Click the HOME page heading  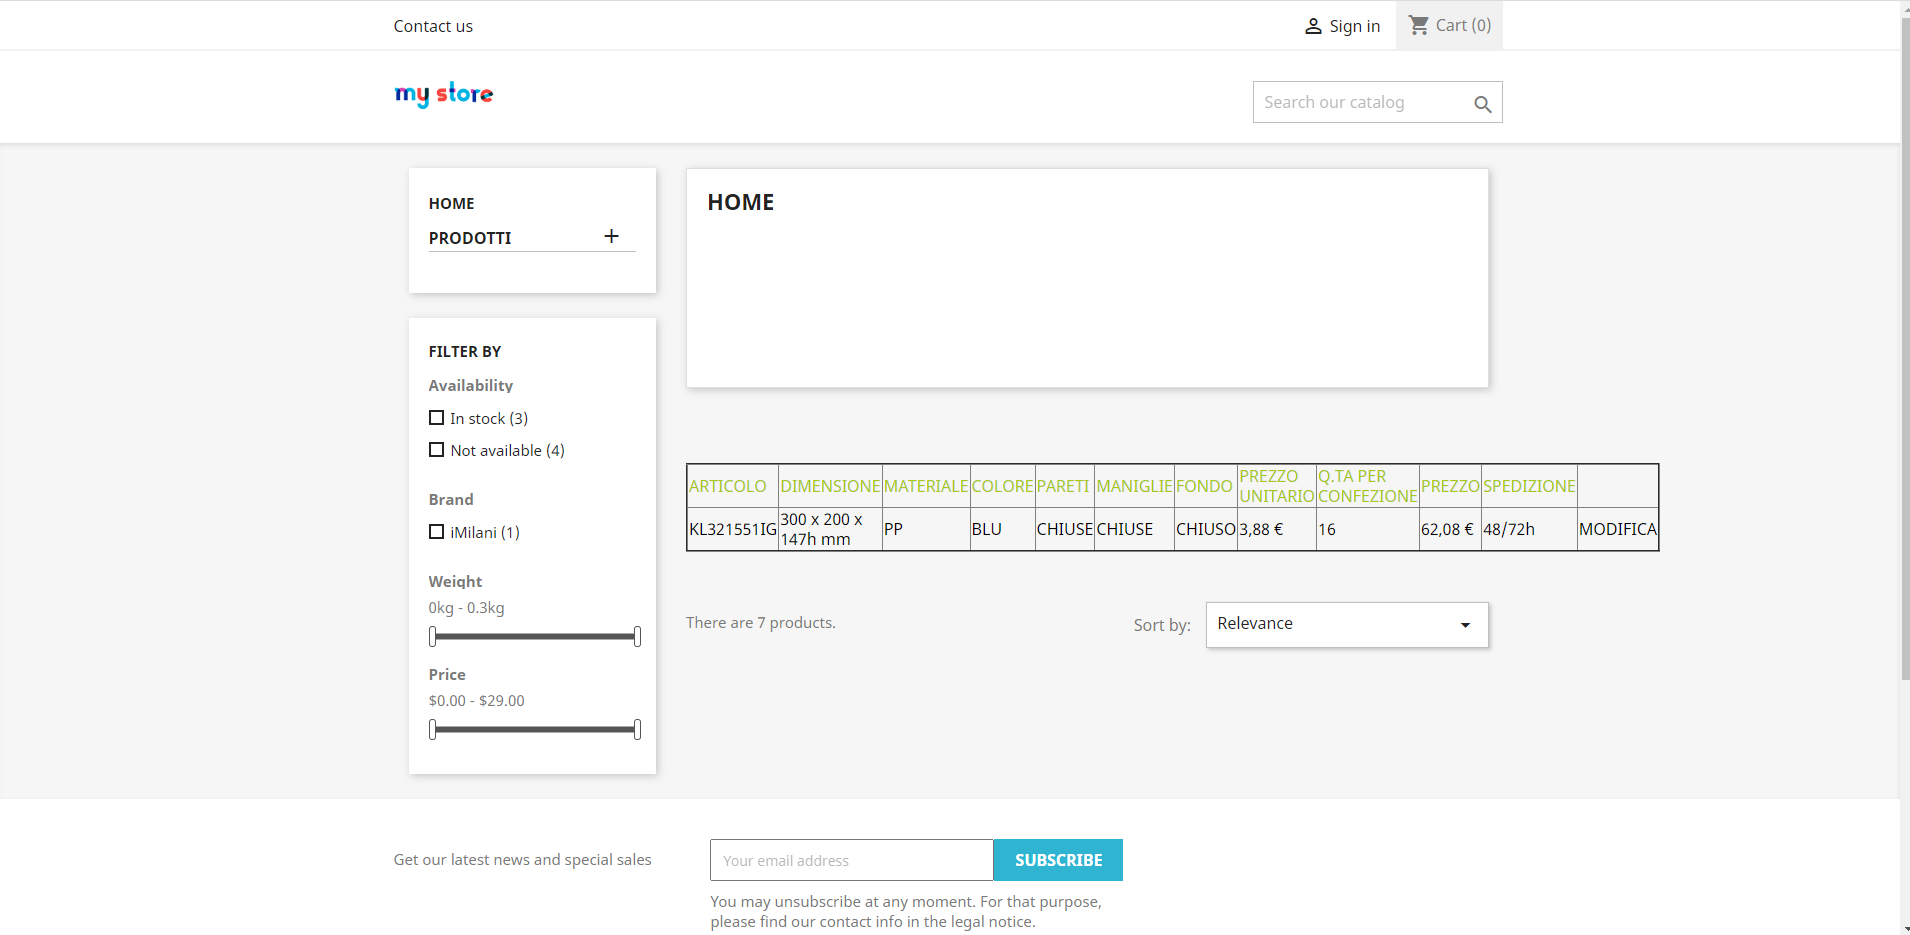741,202
